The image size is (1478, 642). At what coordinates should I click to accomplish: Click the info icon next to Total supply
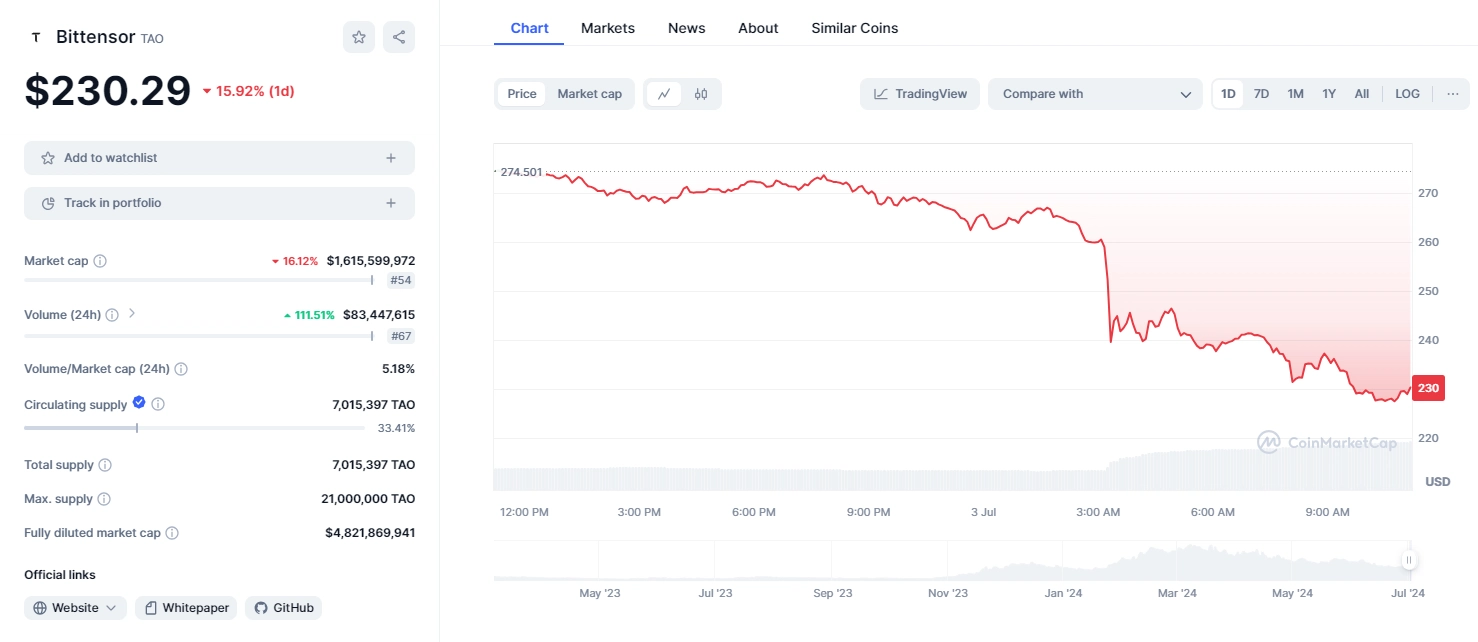pyautogui.click(x=105, y=465)
